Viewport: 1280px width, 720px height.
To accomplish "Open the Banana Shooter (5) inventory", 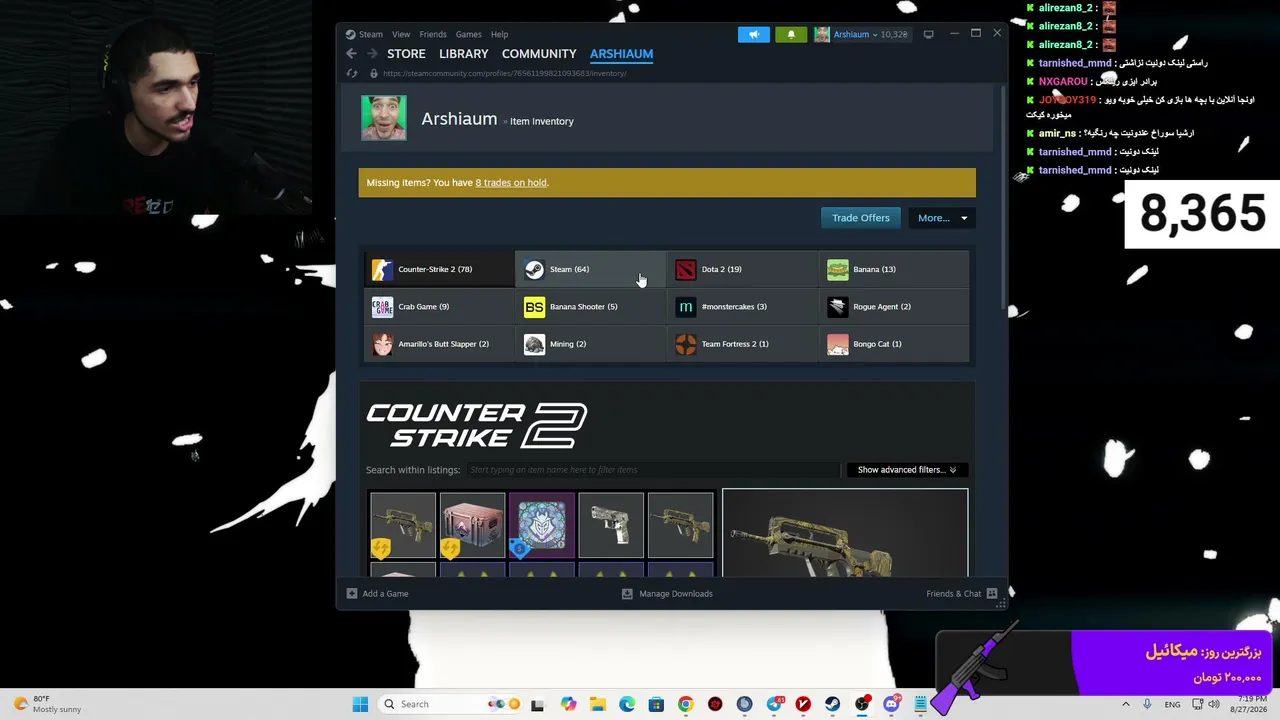I will click(591, 307).
